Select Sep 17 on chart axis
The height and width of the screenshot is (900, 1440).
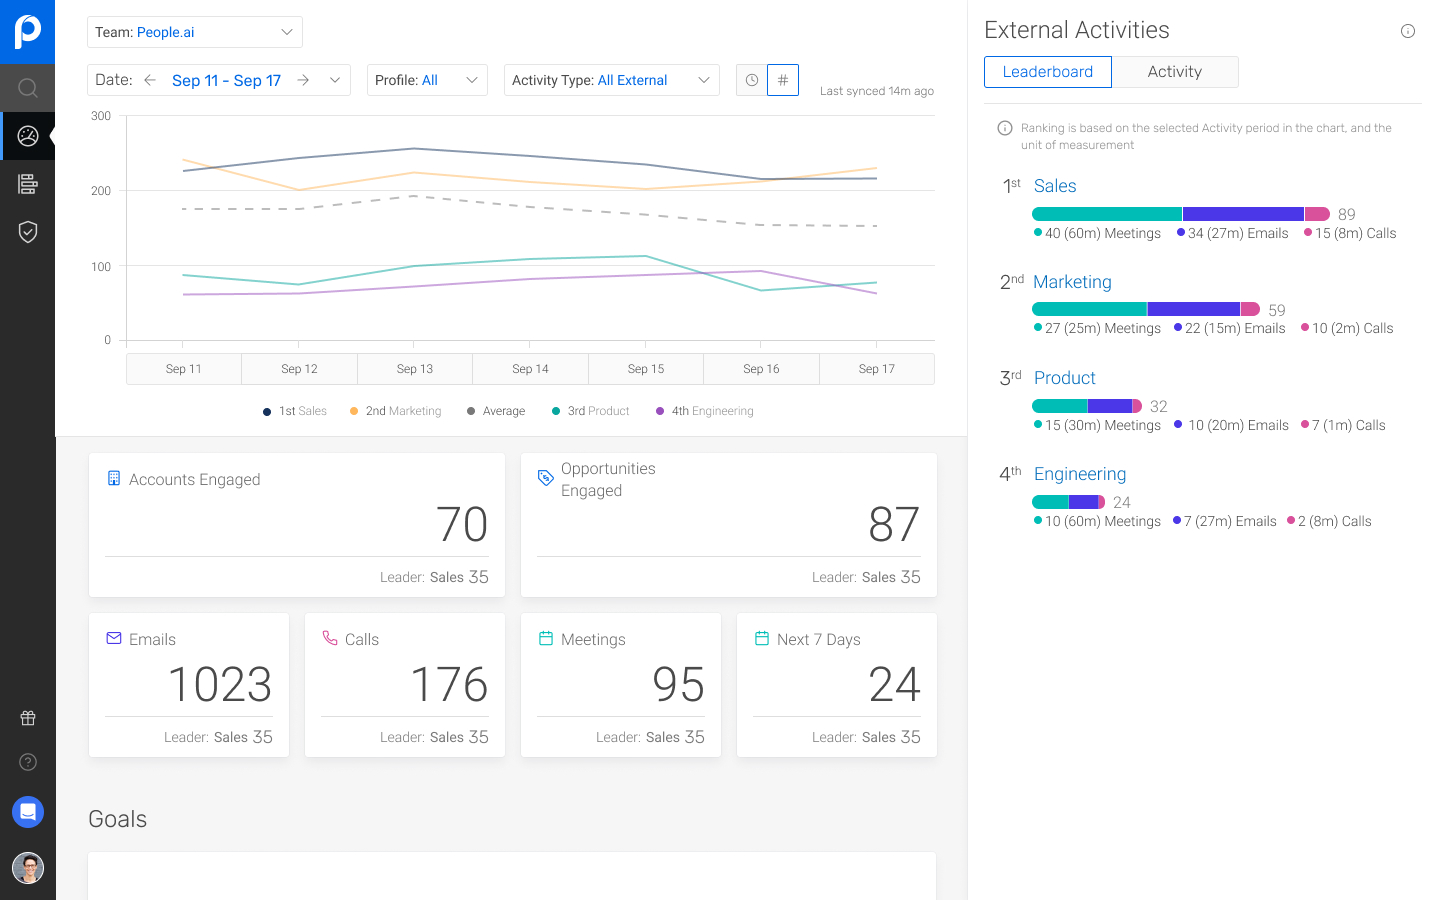click(x=877, y=369)
